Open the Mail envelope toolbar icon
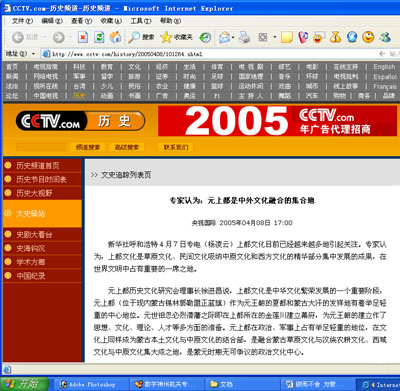The height and width of the screenshot is (391, 400). [x=225, y=37]
